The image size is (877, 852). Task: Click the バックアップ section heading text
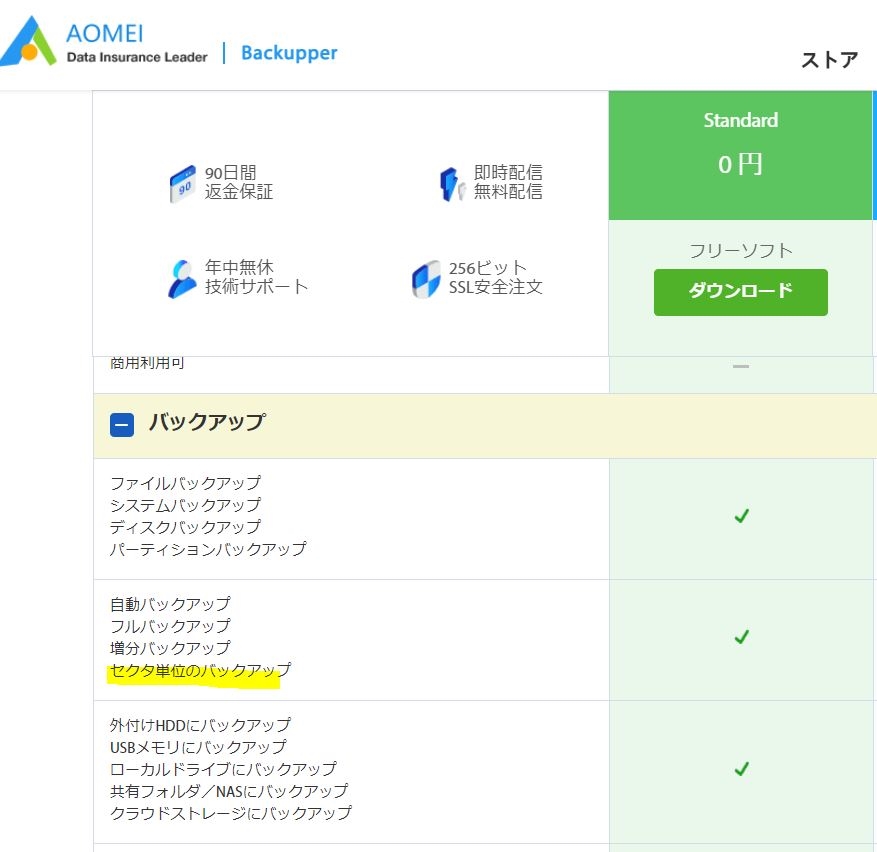[208, 422]
